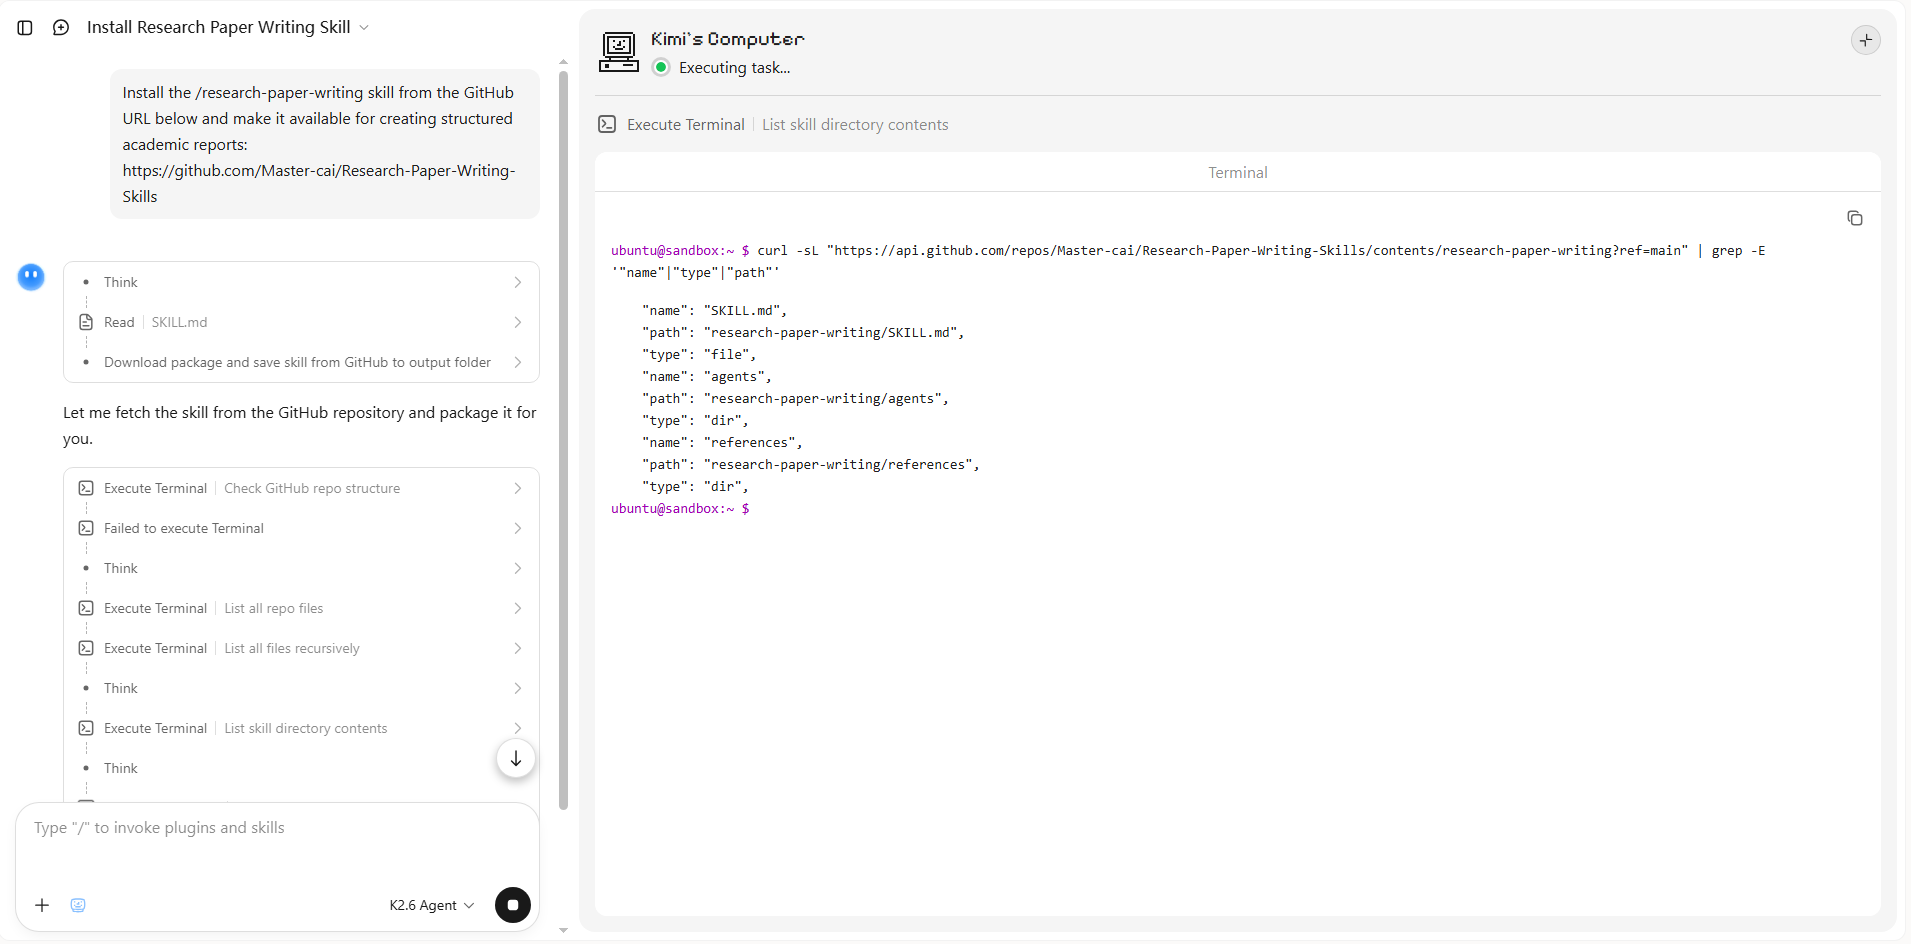The height and width of the screenshot is (944, 1911).
Task: Click the Execute Terminal label in right panel header
Action: (x=686, y=124)
